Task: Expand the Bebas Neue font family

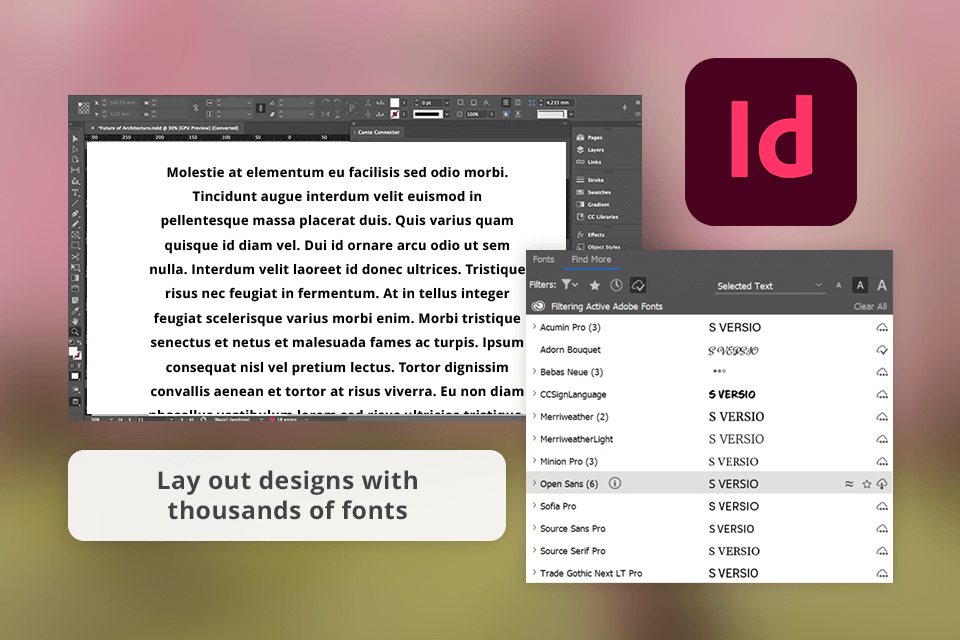Action: 534,371
